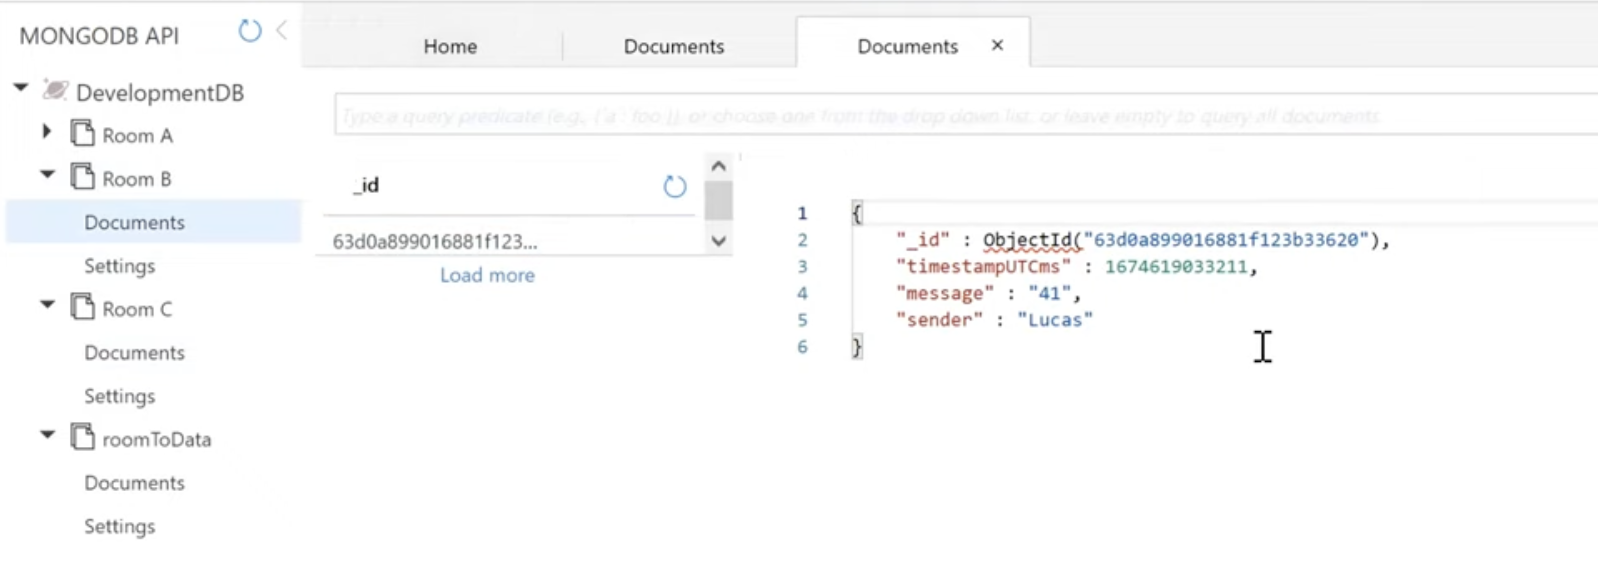Click line number 1 in the editor
1598x586 pixels.
pos(802,213)
